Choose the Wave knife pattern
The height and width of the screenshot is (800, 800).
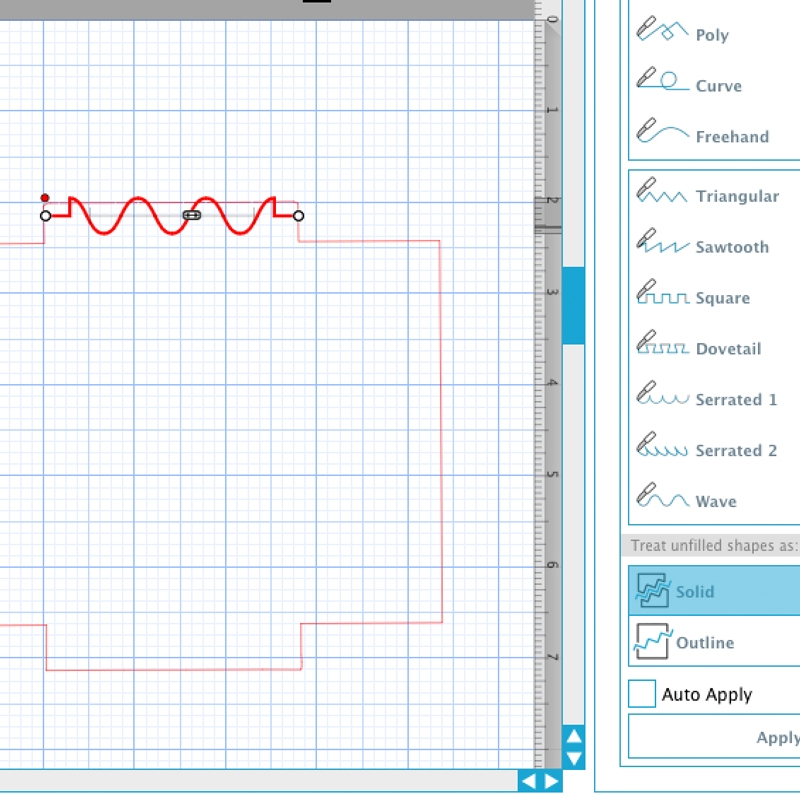coord(714,499)
